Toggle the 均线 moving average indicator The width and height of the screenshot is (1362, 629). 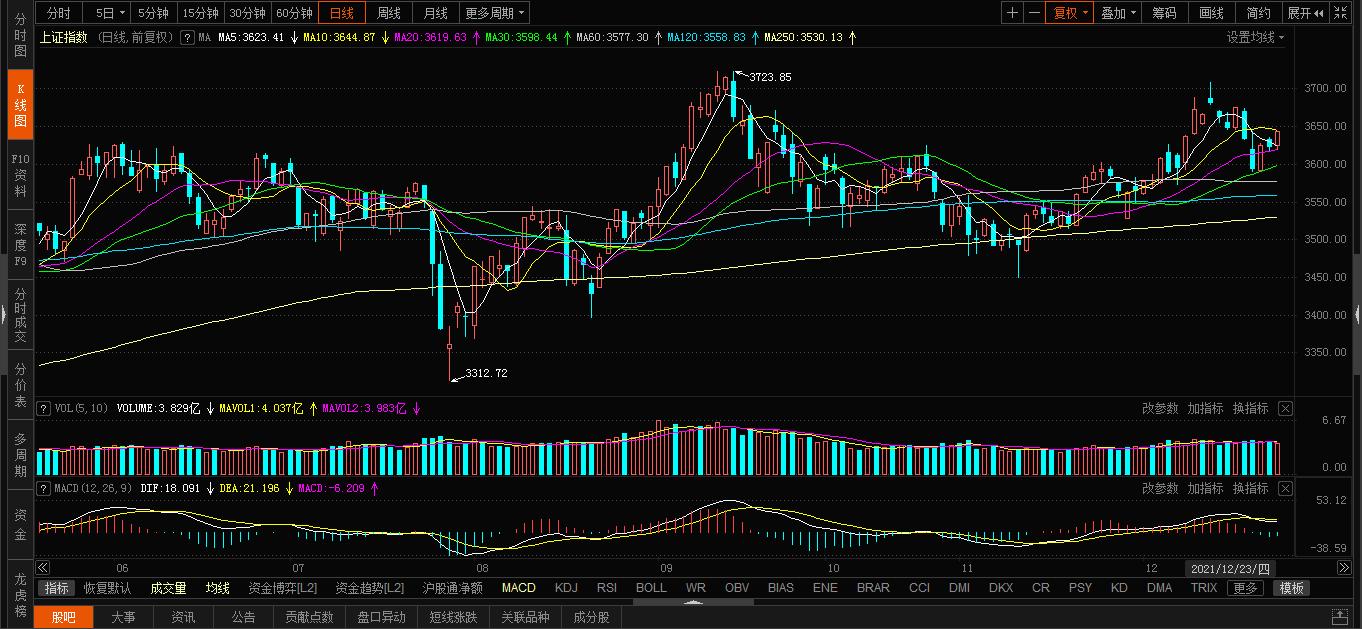click(218, 588)
